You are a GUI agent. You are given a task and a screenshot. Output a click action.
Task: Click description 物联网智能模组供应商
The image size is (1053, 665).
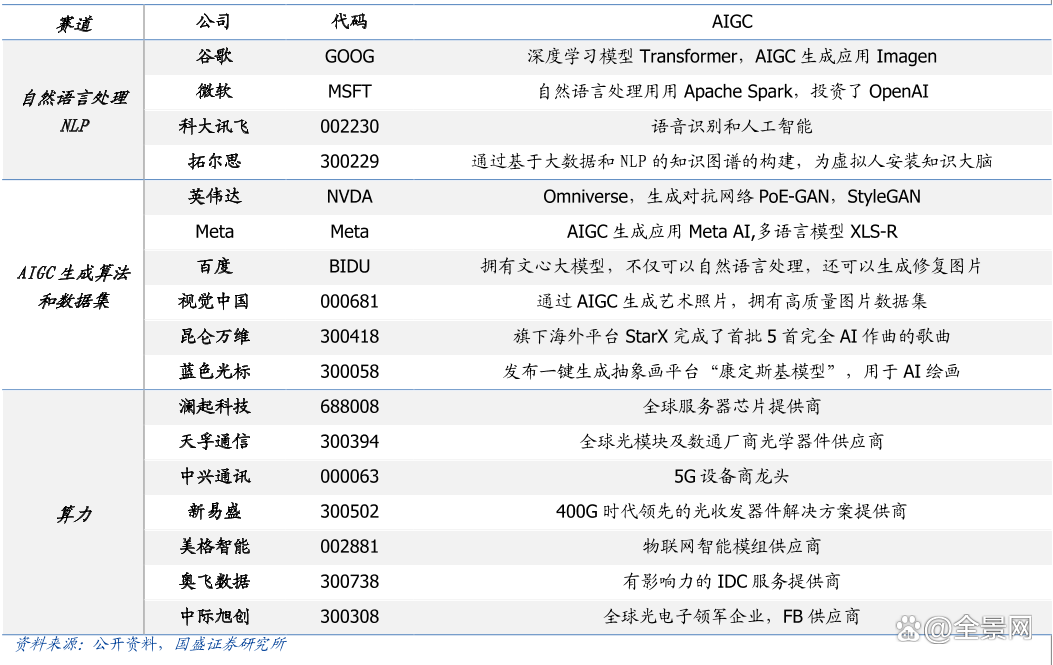point(732,546)
